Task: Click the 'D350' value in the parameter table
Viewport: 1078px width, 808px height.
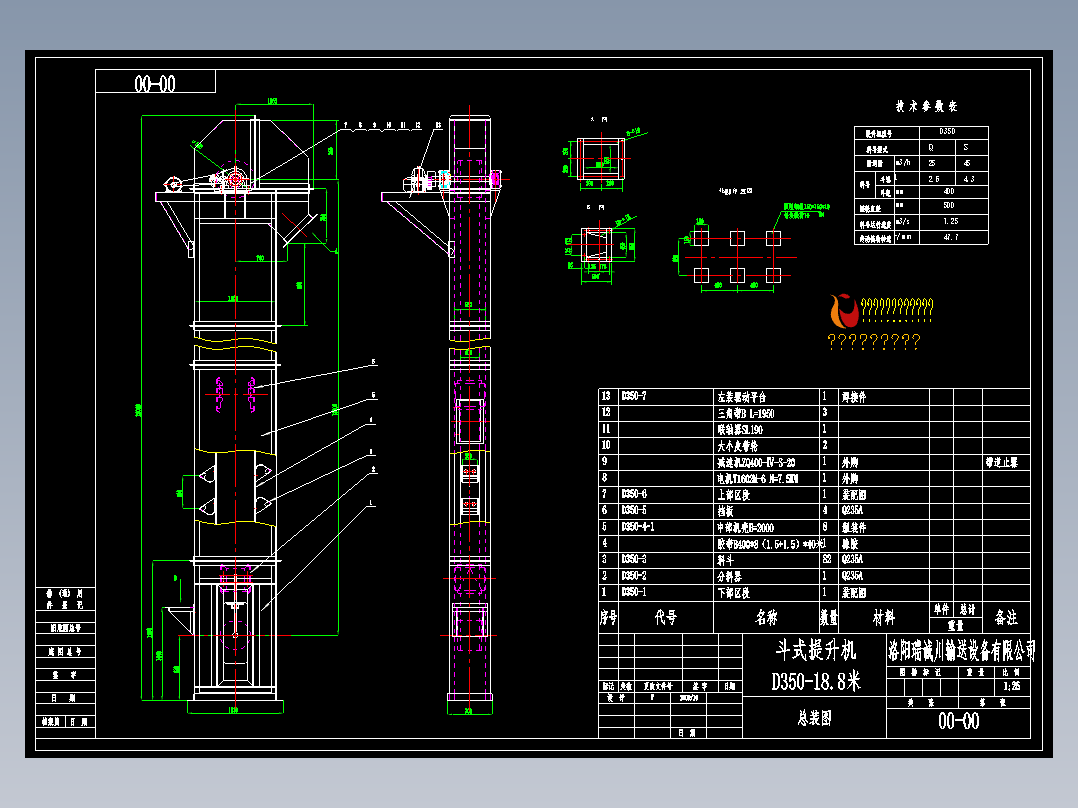Action: 947,131
